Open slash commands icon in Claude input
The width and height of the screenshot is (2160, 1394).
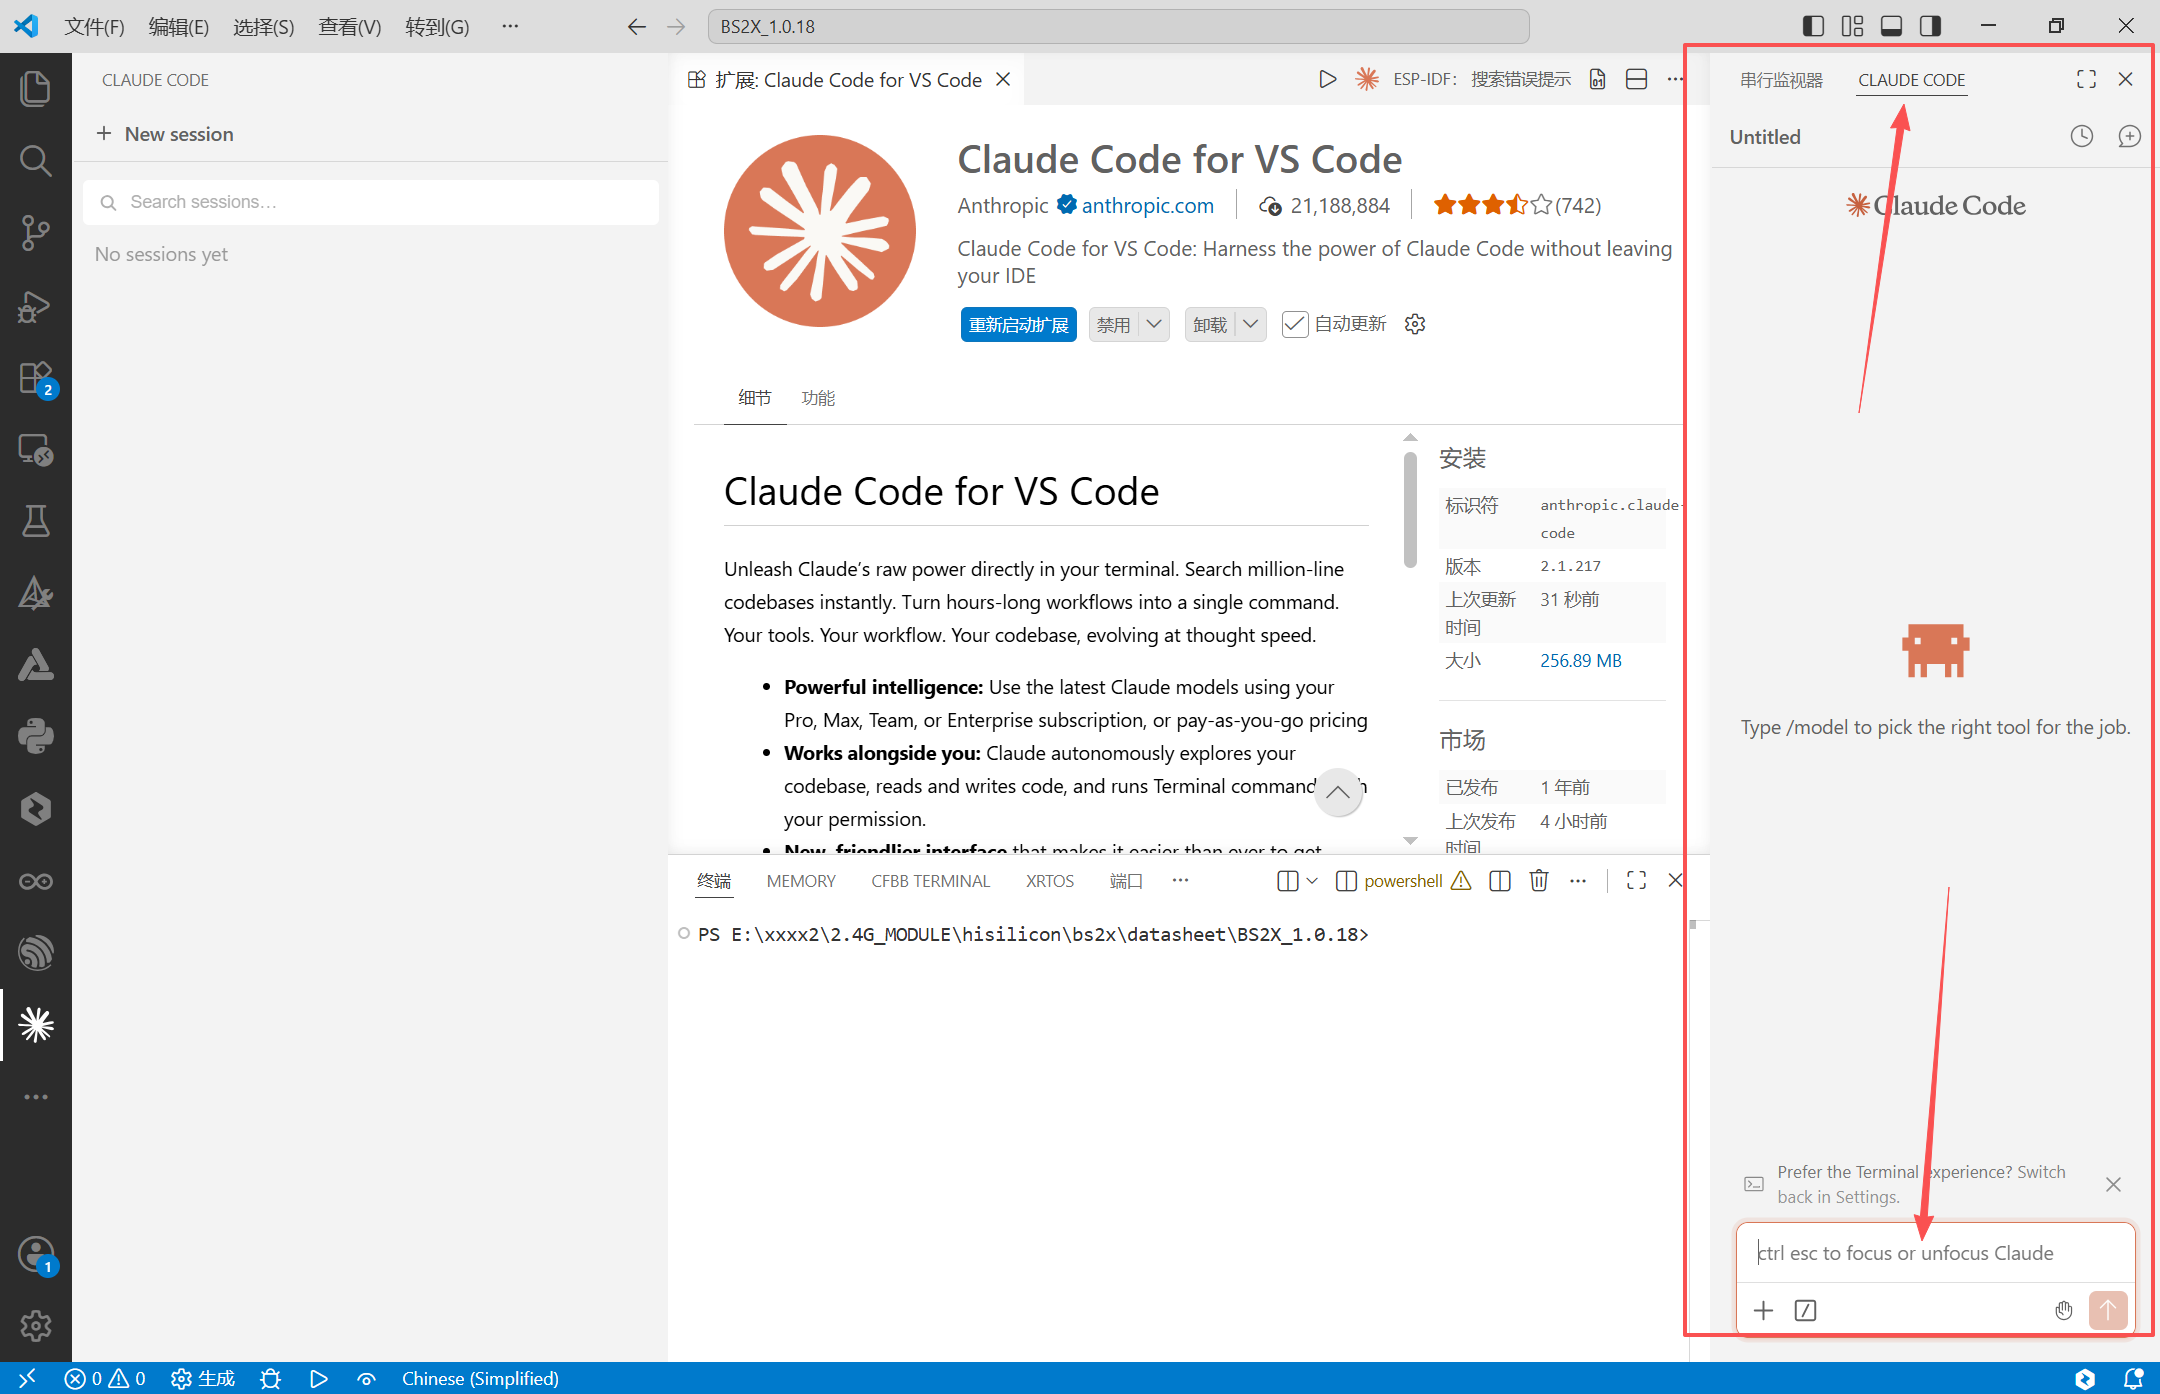1805,1310
